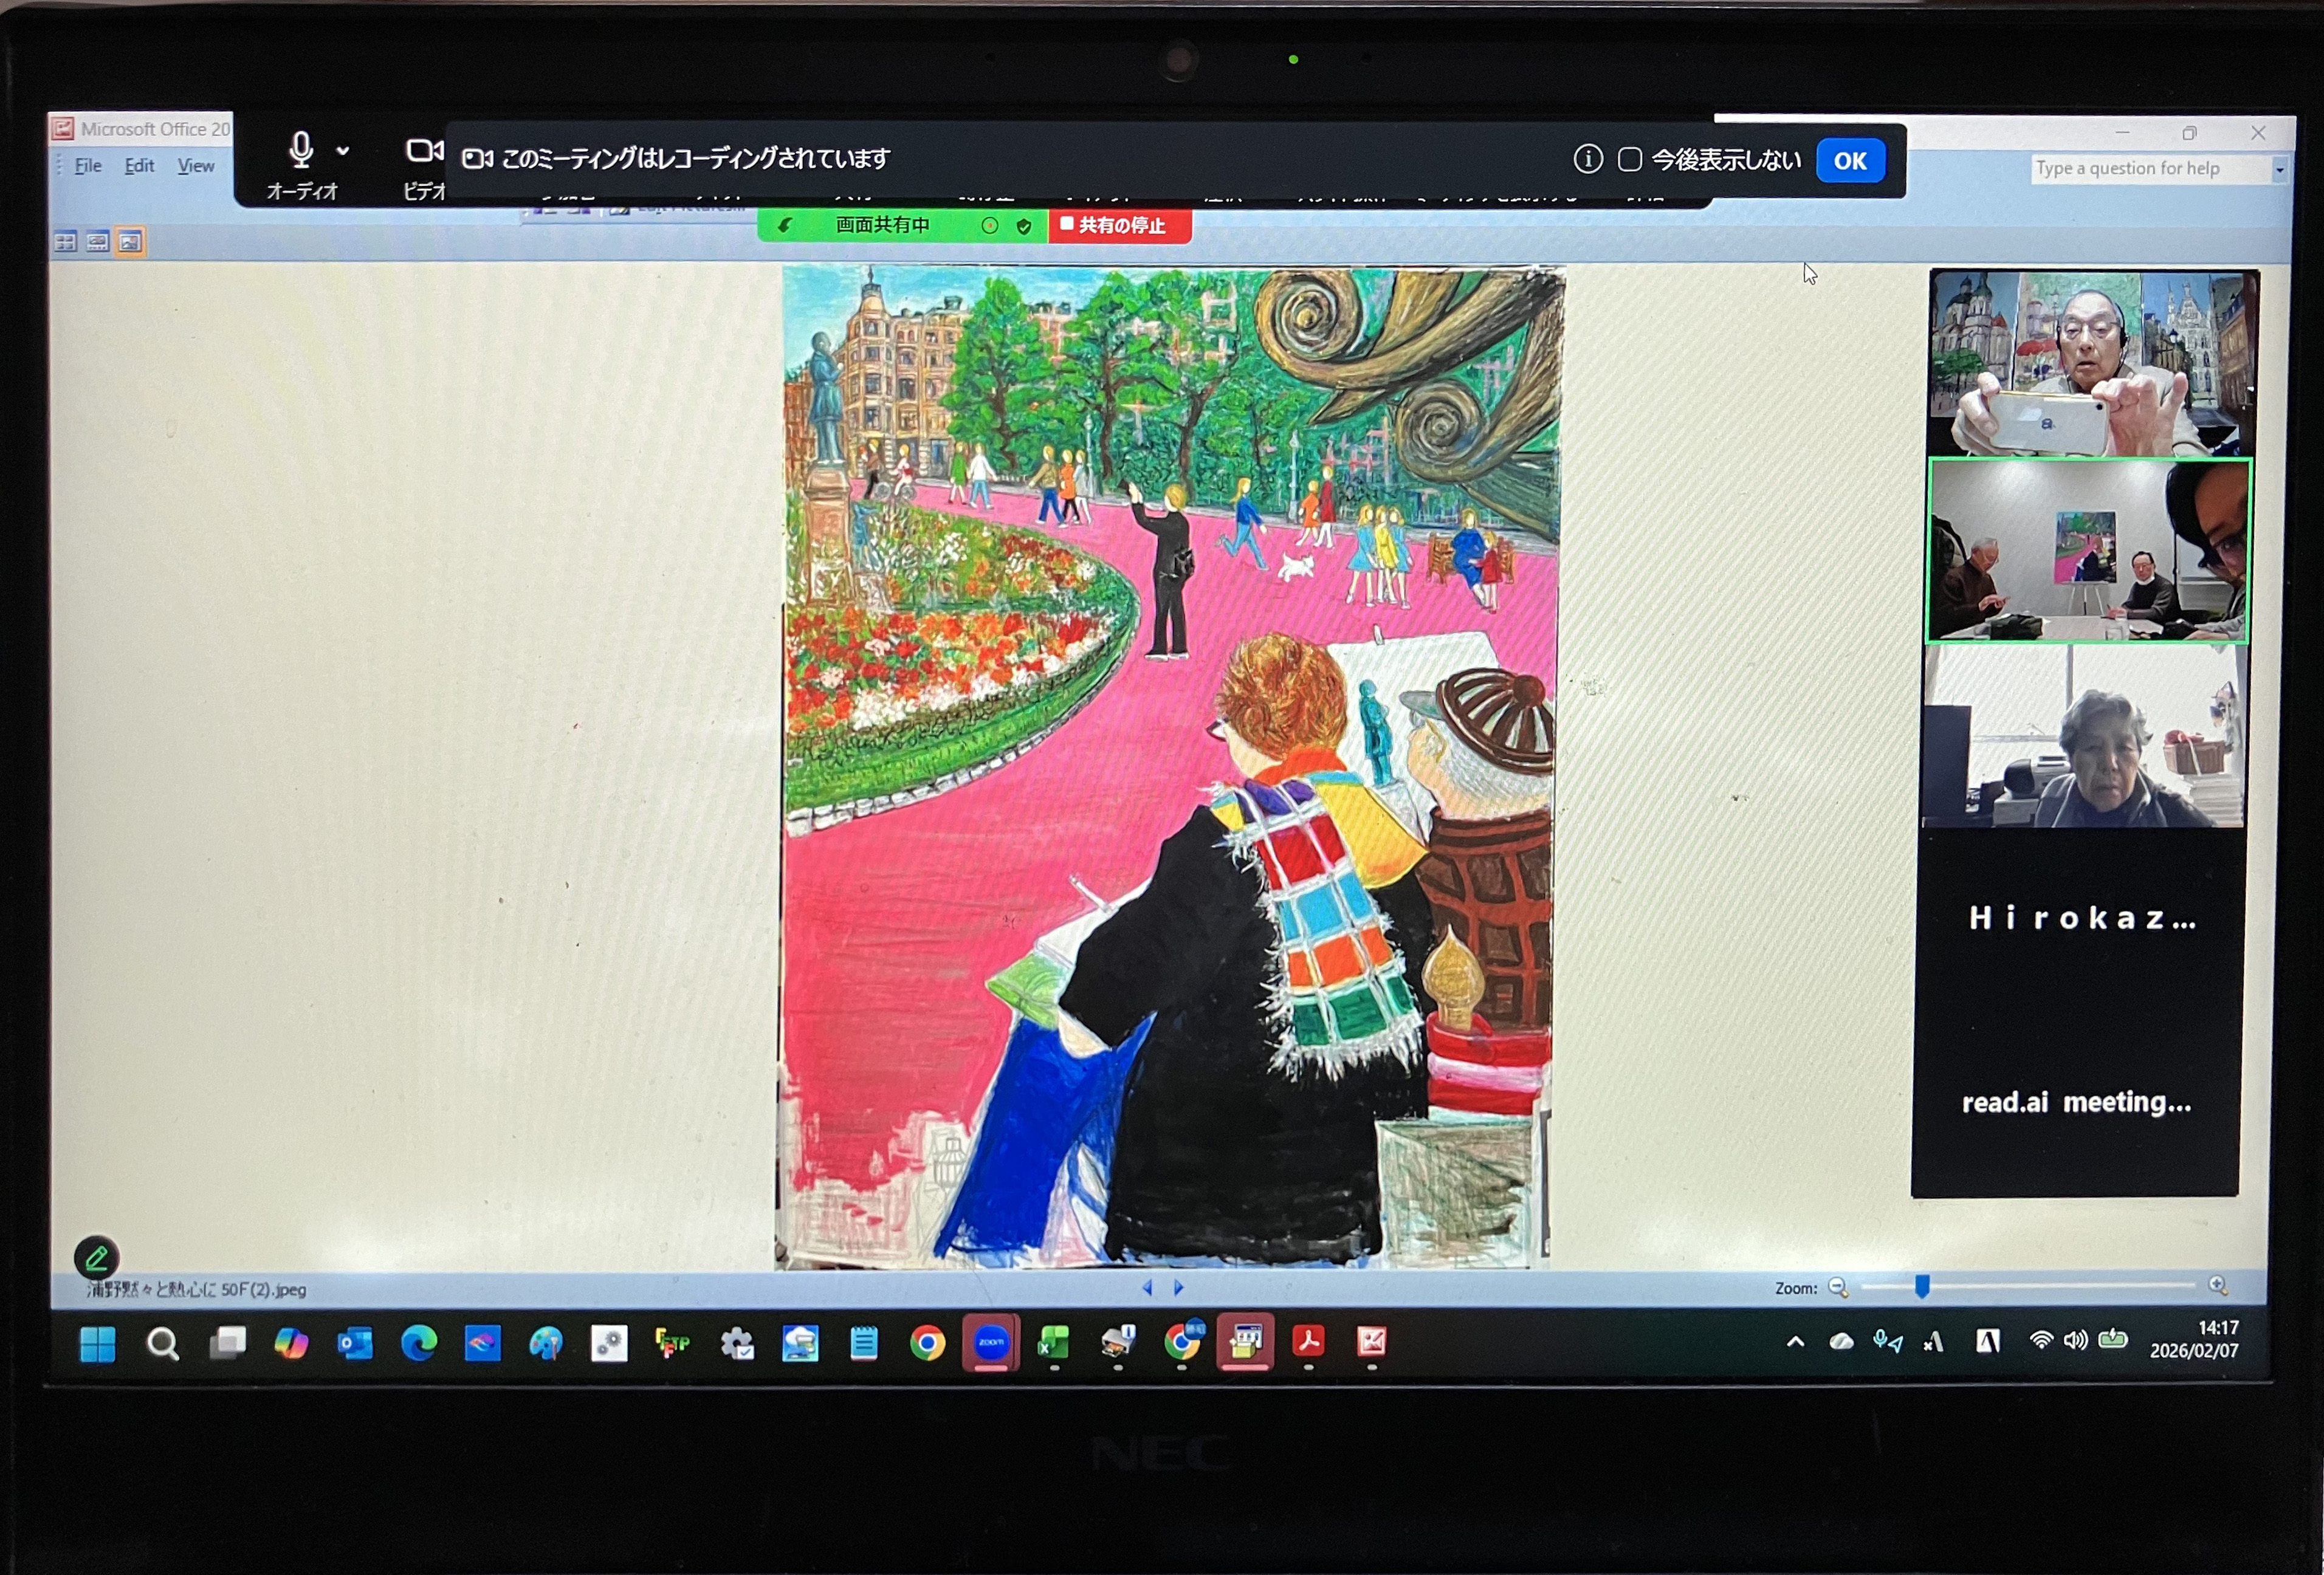This screenshot has height=1575, width=2324.
Task: Click the Zoom video camera icon
Action: click(x=423, y=151)
